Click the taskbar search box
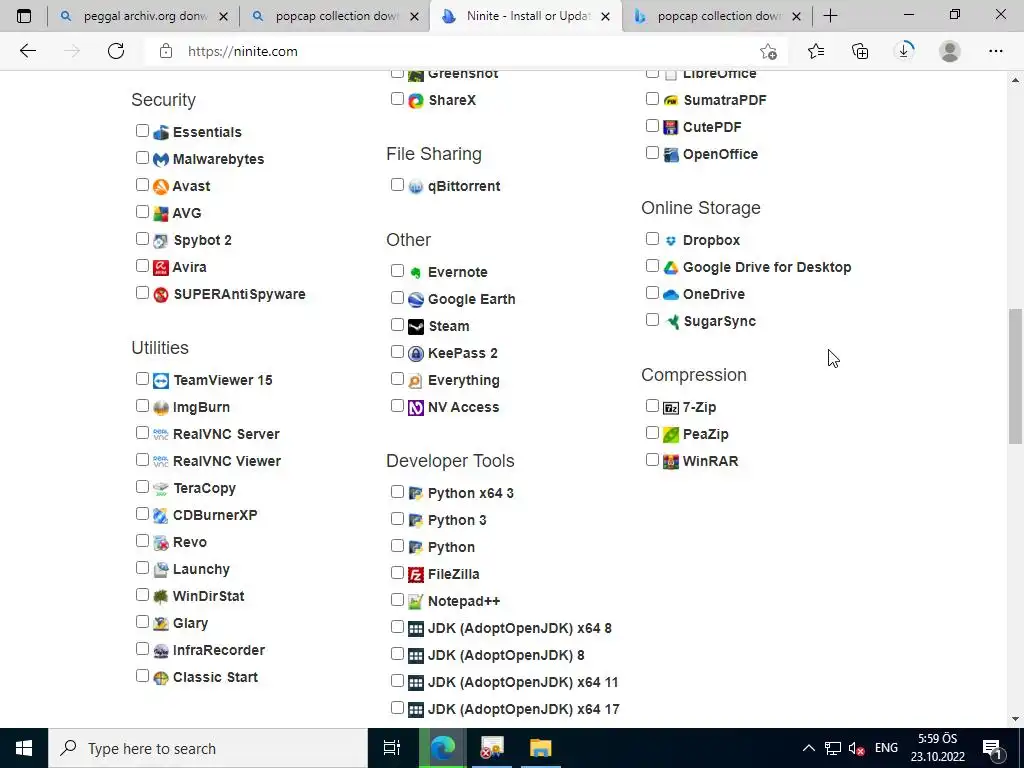Image resolution: width=1024 pixels, height=768 pixels. [208, 748]
